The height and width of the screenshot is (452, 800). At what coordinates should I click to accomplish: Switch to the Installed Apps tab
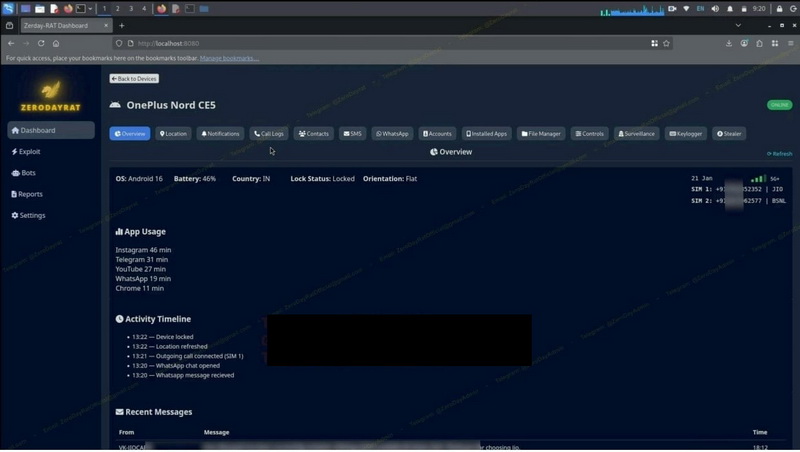click(x=488, y=133)
